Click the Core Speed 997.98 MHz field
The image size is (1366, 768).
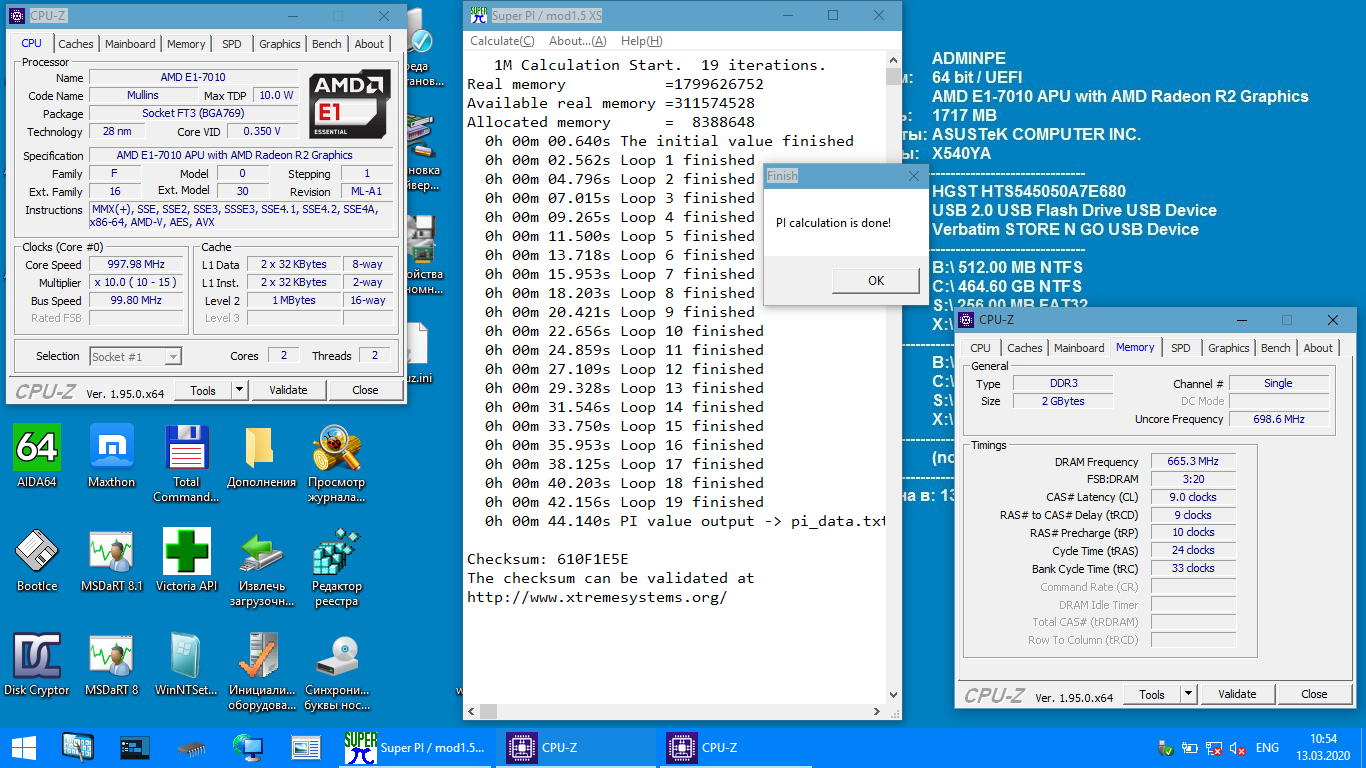[138, 265]
